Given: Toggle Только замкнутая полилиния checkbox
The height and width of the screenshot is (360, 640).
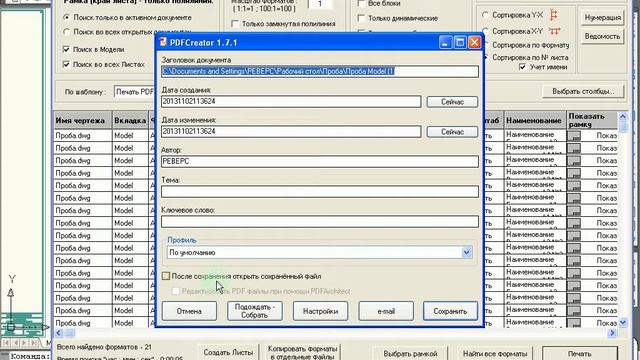Looking at the screenshot, I should [x=235, y=24].
